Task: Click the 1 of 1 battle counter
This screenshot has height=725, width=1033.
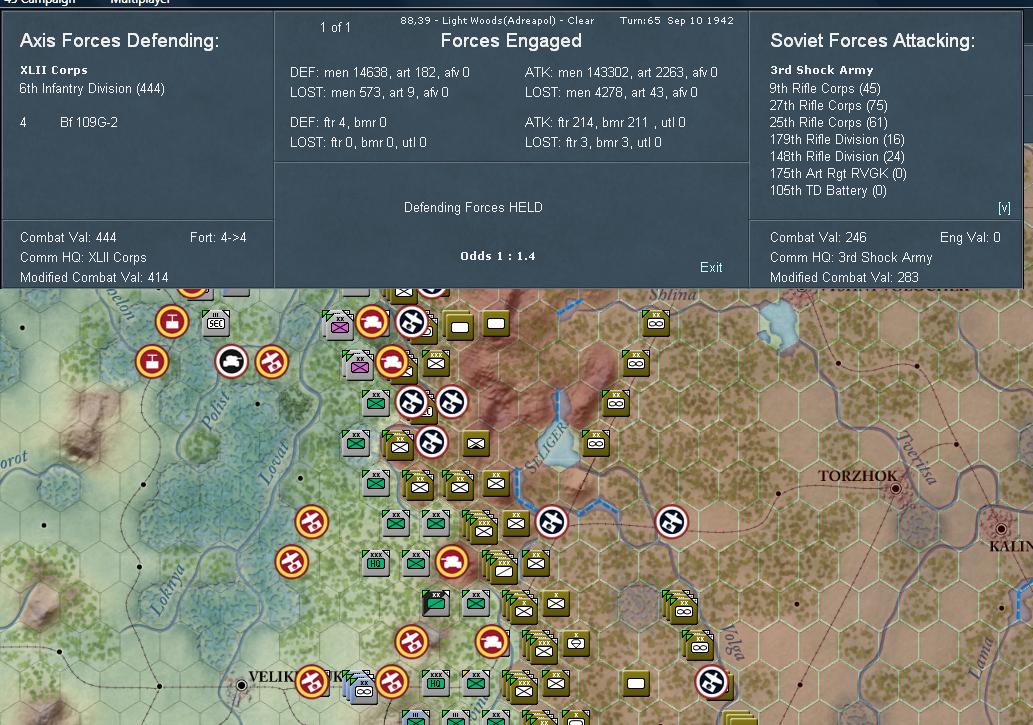Action: point(335,28)
